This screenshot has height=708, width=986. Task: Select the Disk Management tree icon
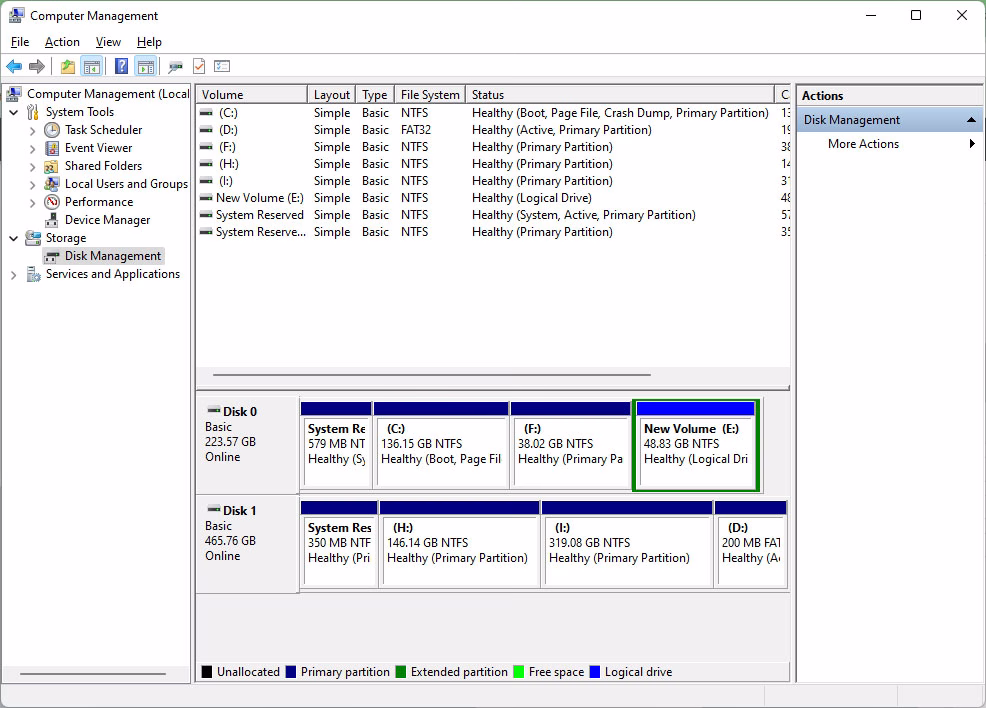click(52, 257)
